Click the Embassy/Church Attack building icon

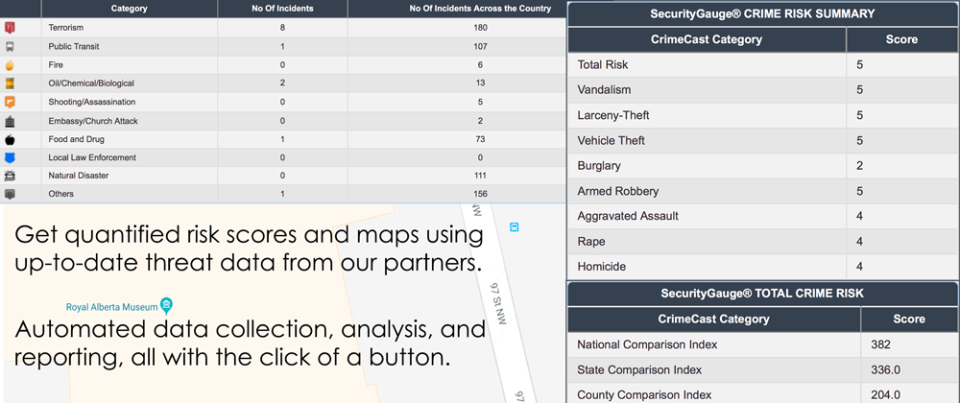pyautogui.click(x=10, y=121)
